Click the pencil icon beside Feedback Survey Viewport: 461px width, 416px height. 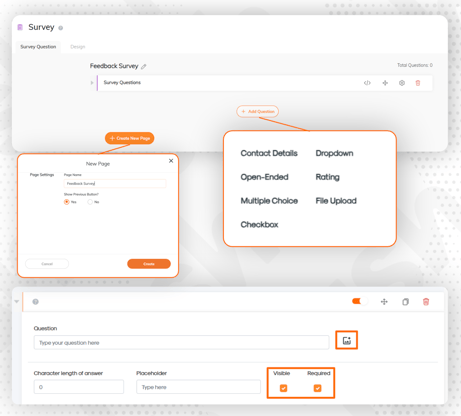click(x=143, y=67)
